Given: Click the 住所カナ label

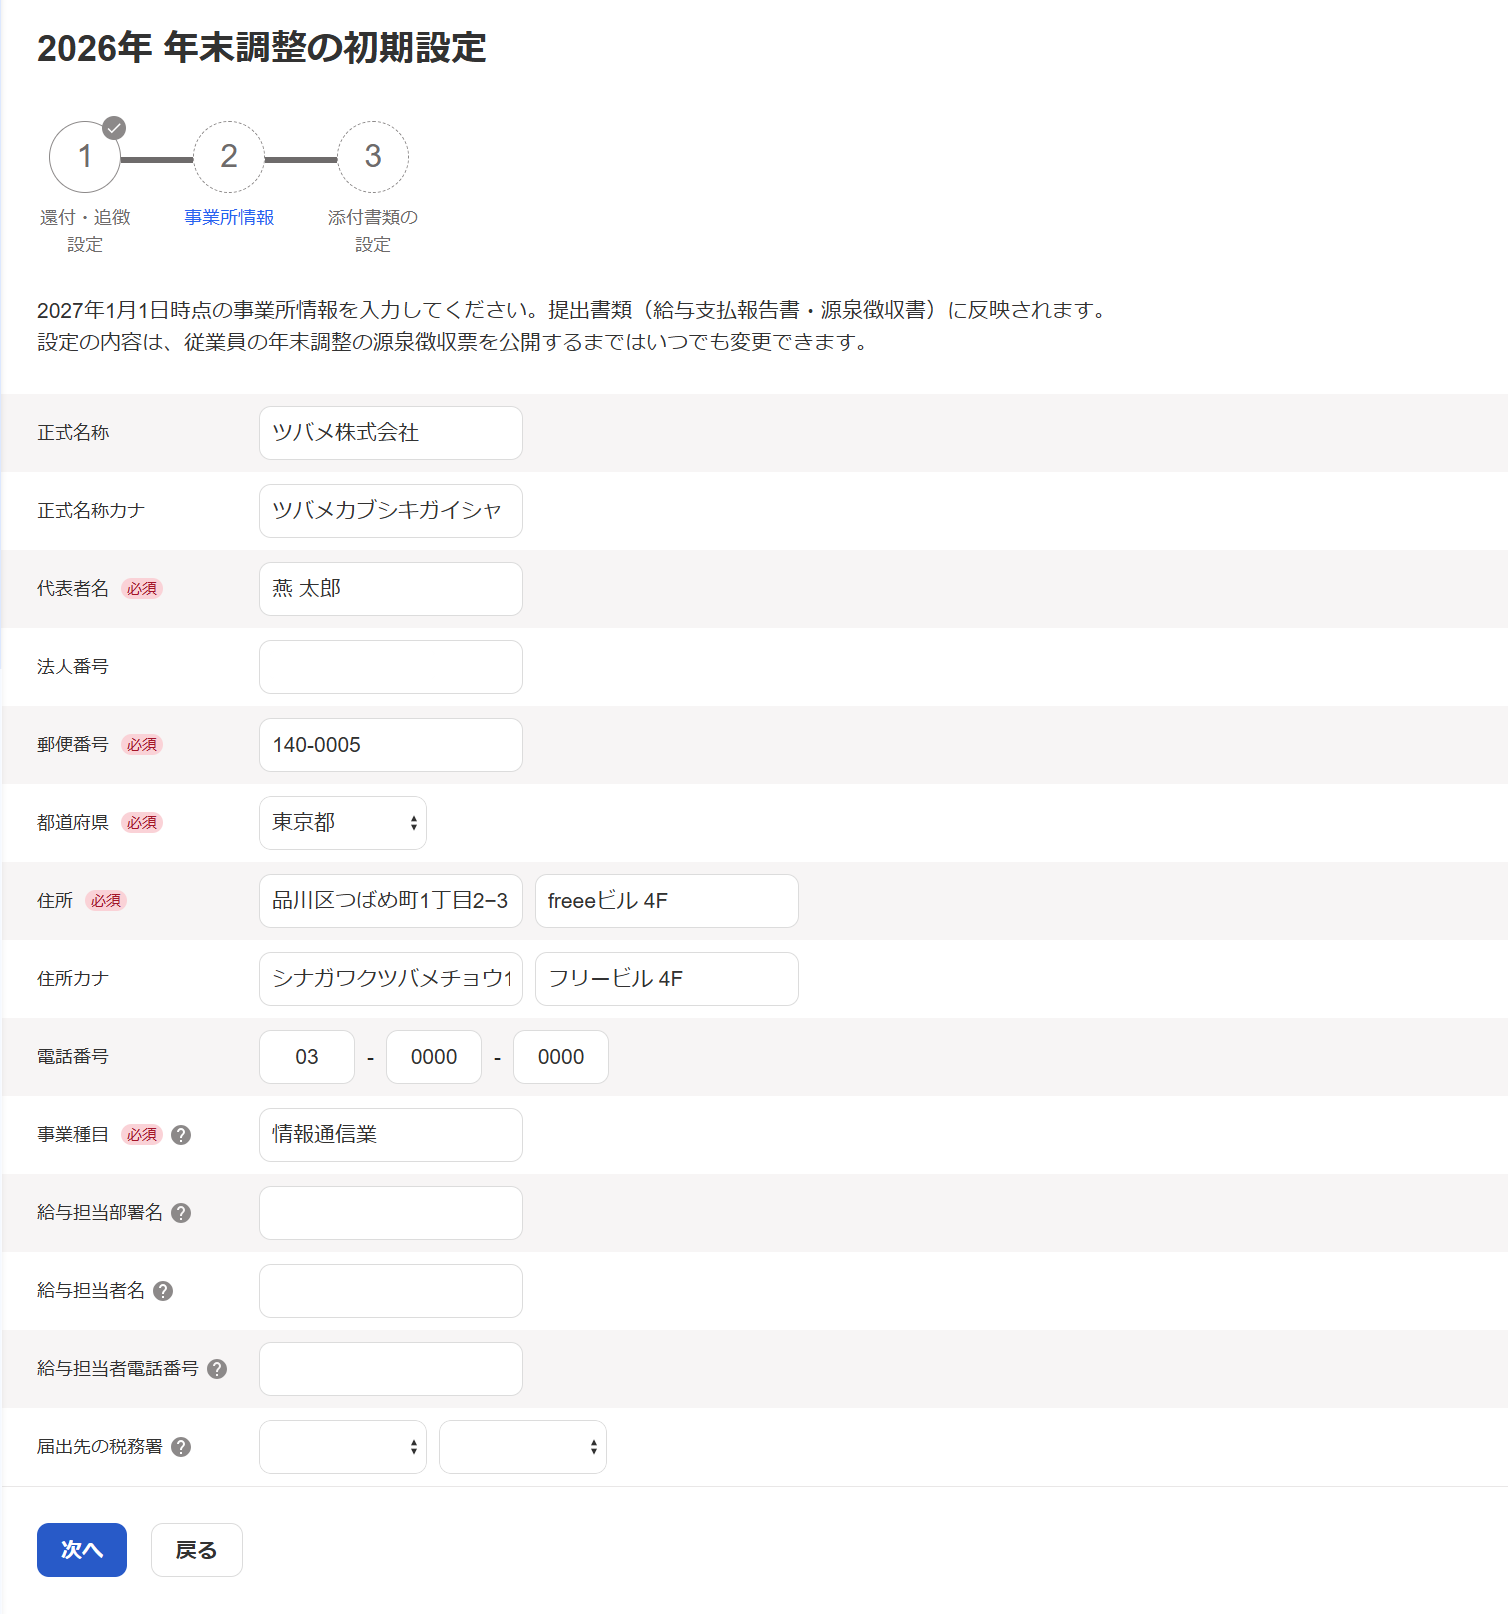Looking at the screenshot, I should pyautogui.click(x=73, y=979).
